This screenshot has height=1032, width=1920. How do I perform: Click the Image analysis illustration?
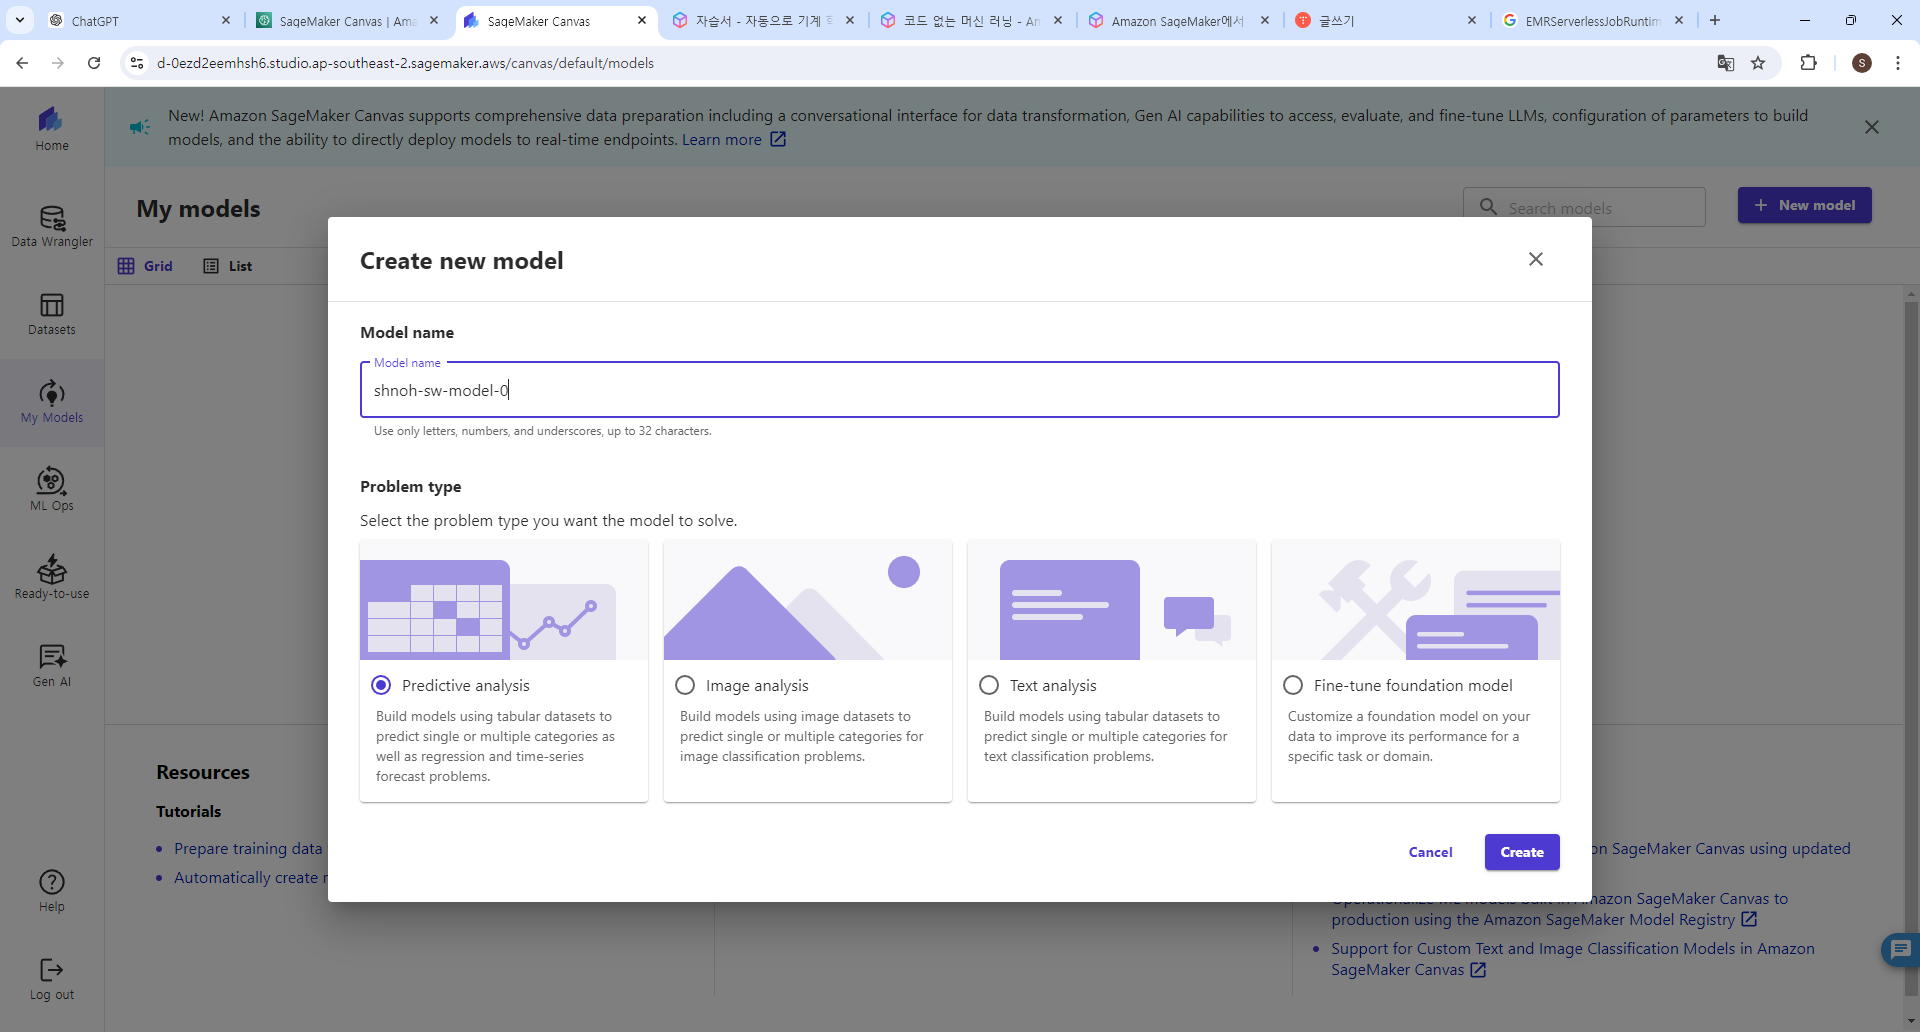pos(808,600)
